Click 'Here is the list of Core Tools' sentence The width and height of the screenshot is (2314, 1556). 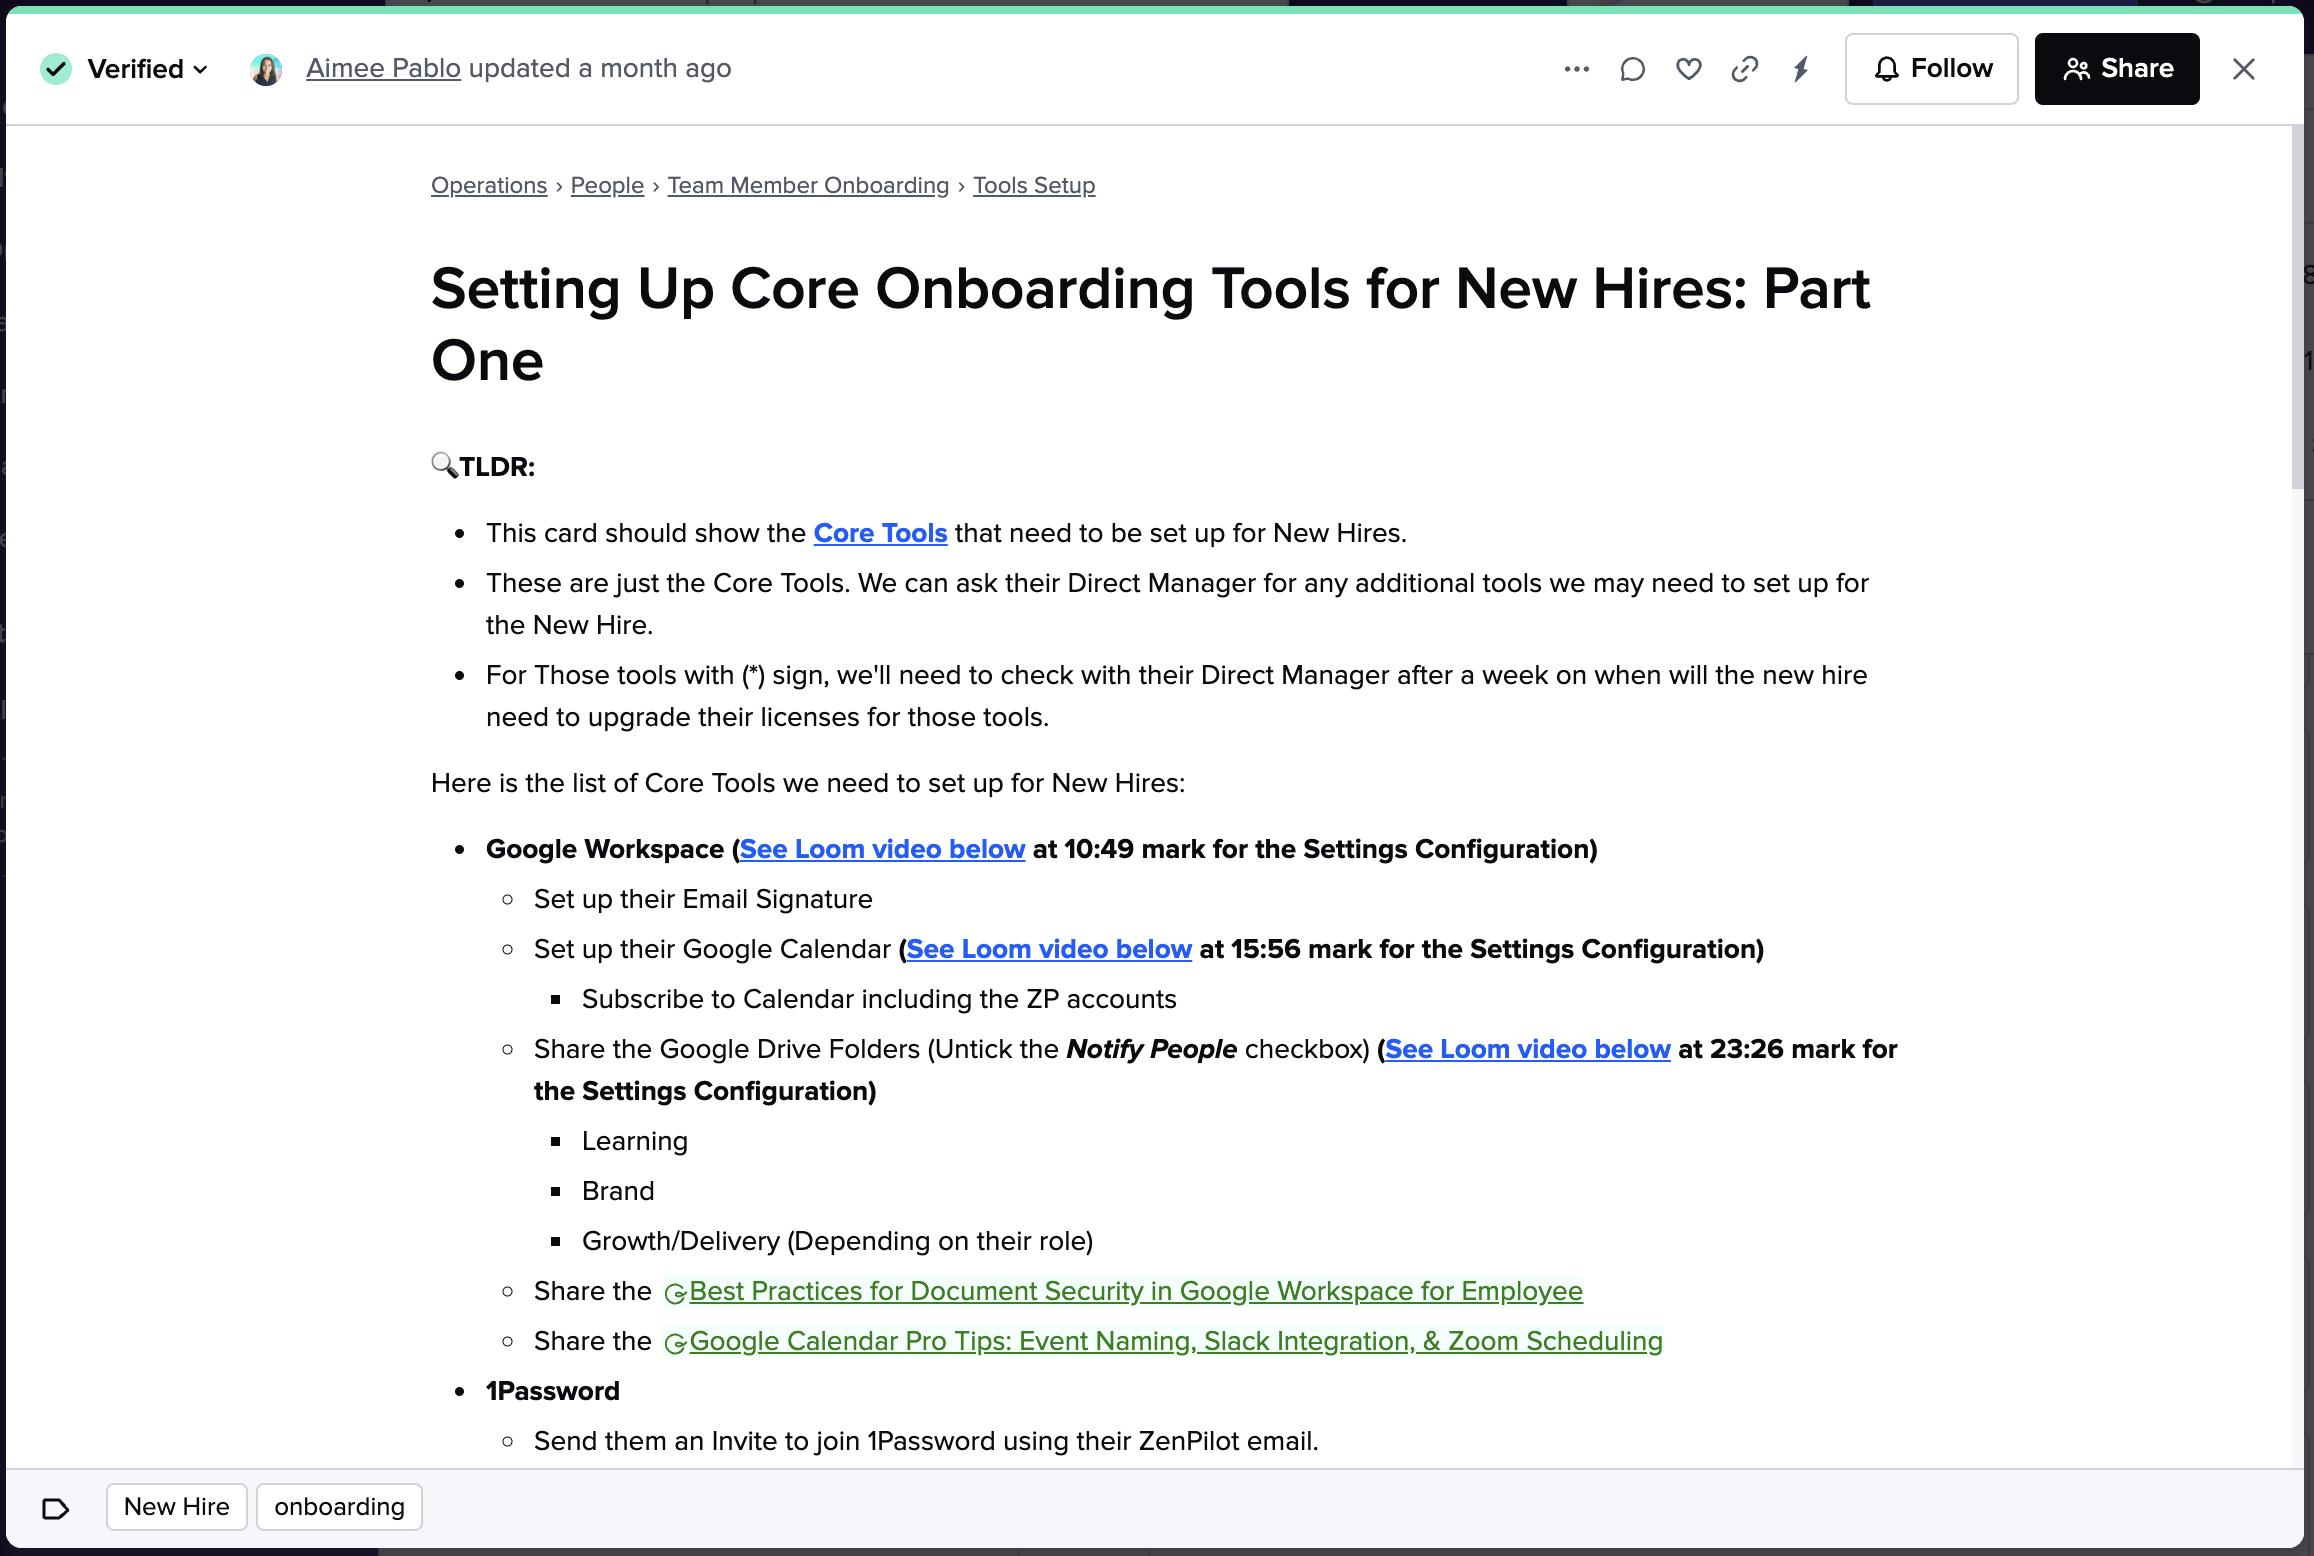click(808, 783)
